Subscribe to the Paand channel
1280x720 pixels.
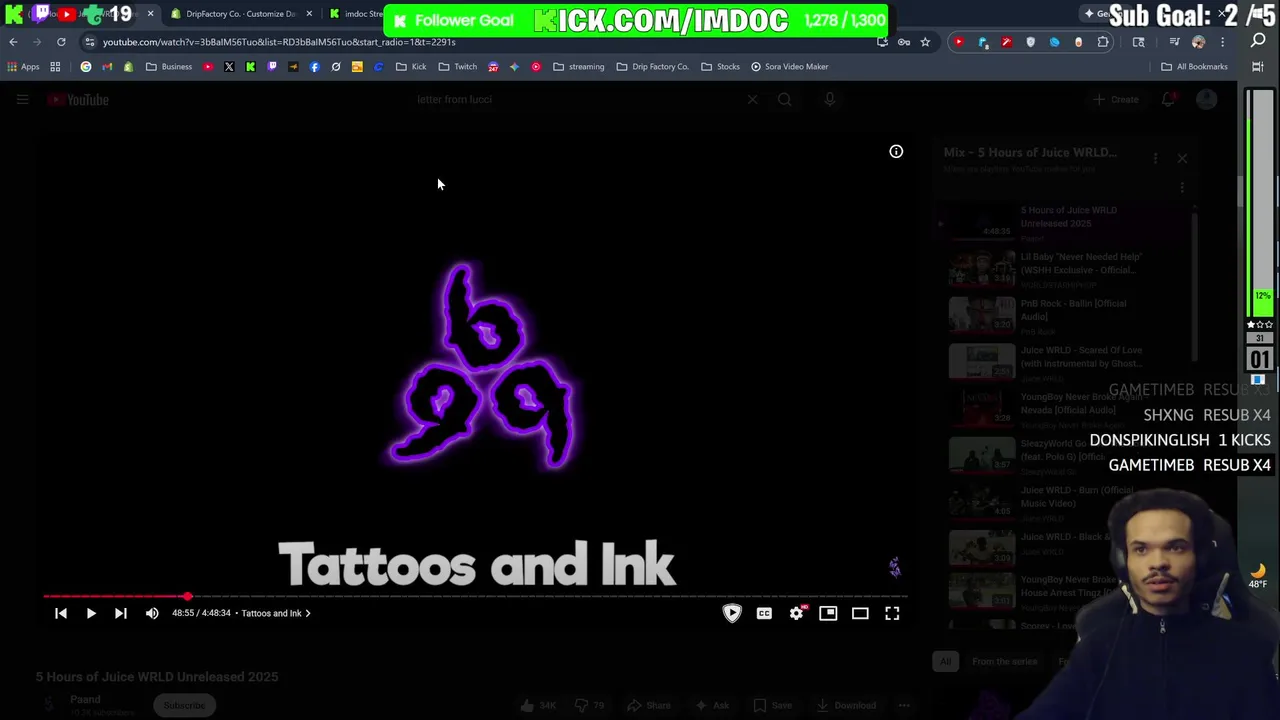coord(184,705)
